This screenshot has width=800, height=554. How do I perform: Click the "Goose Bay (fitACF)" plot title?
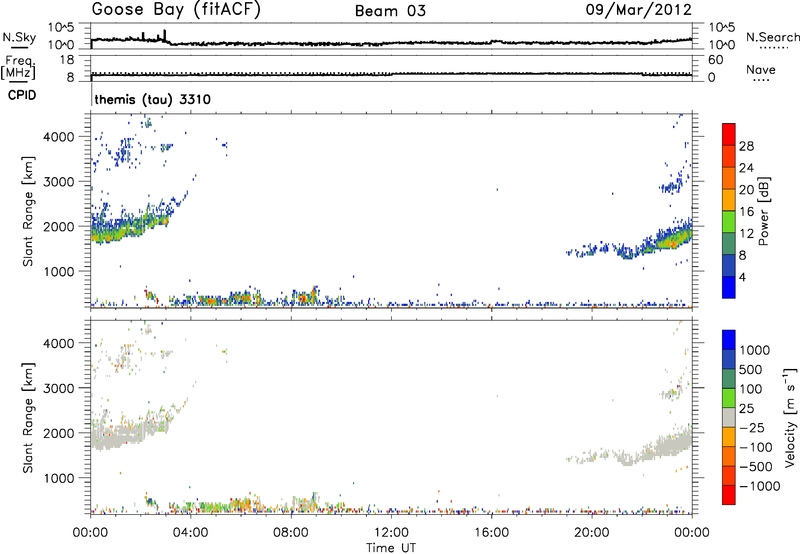tap(176, 10)
